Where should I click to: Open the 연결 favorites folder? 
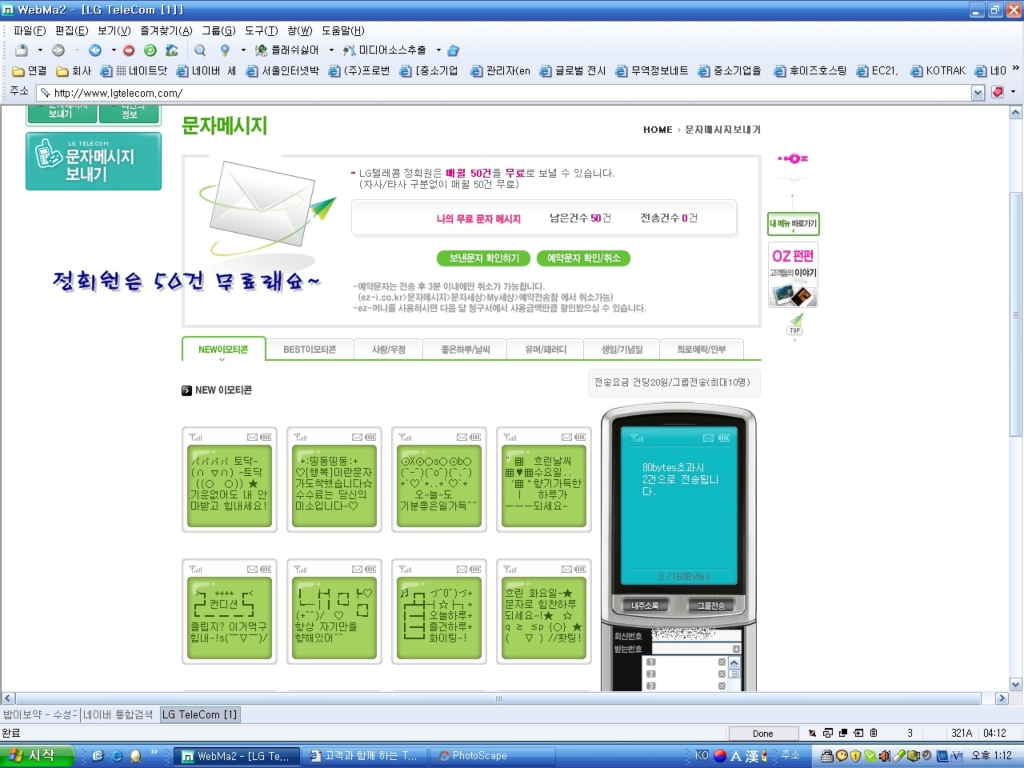click(30, 71)
